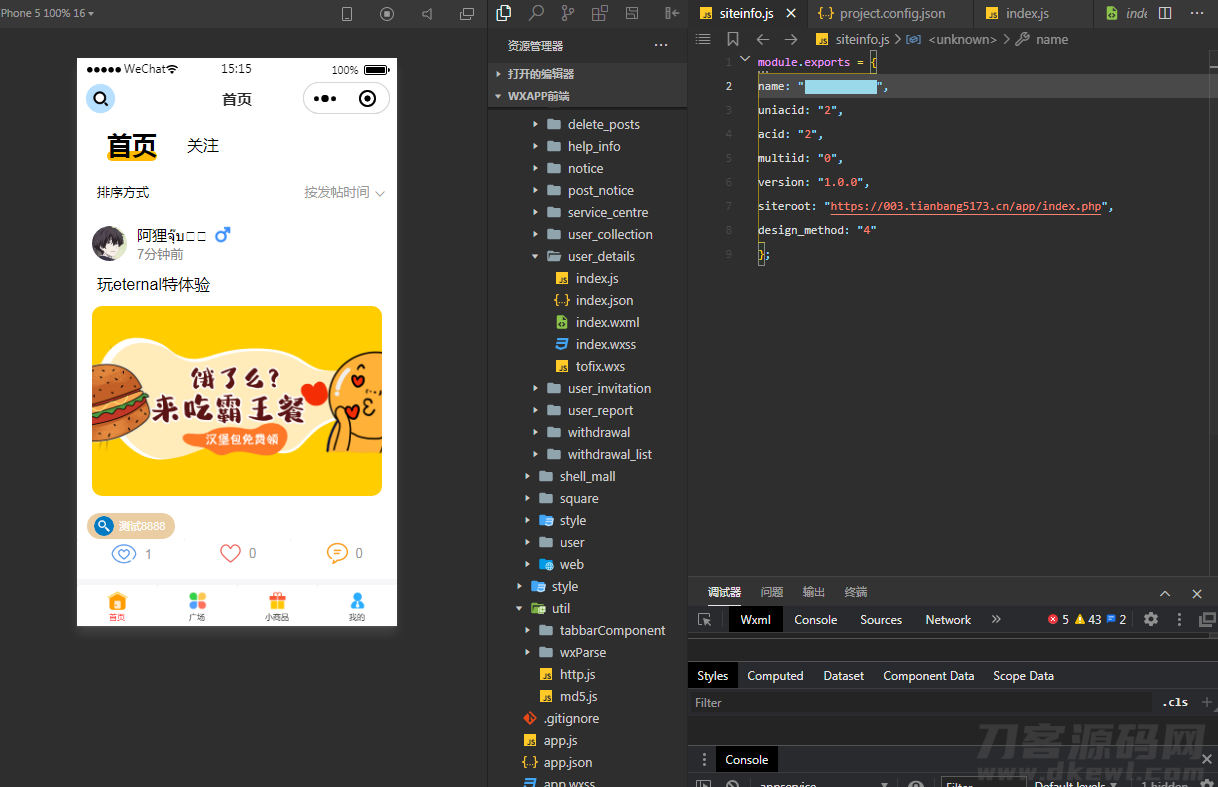Open the source control branch icon
This screenshot has height=787, width=1218.
point(568,13)
